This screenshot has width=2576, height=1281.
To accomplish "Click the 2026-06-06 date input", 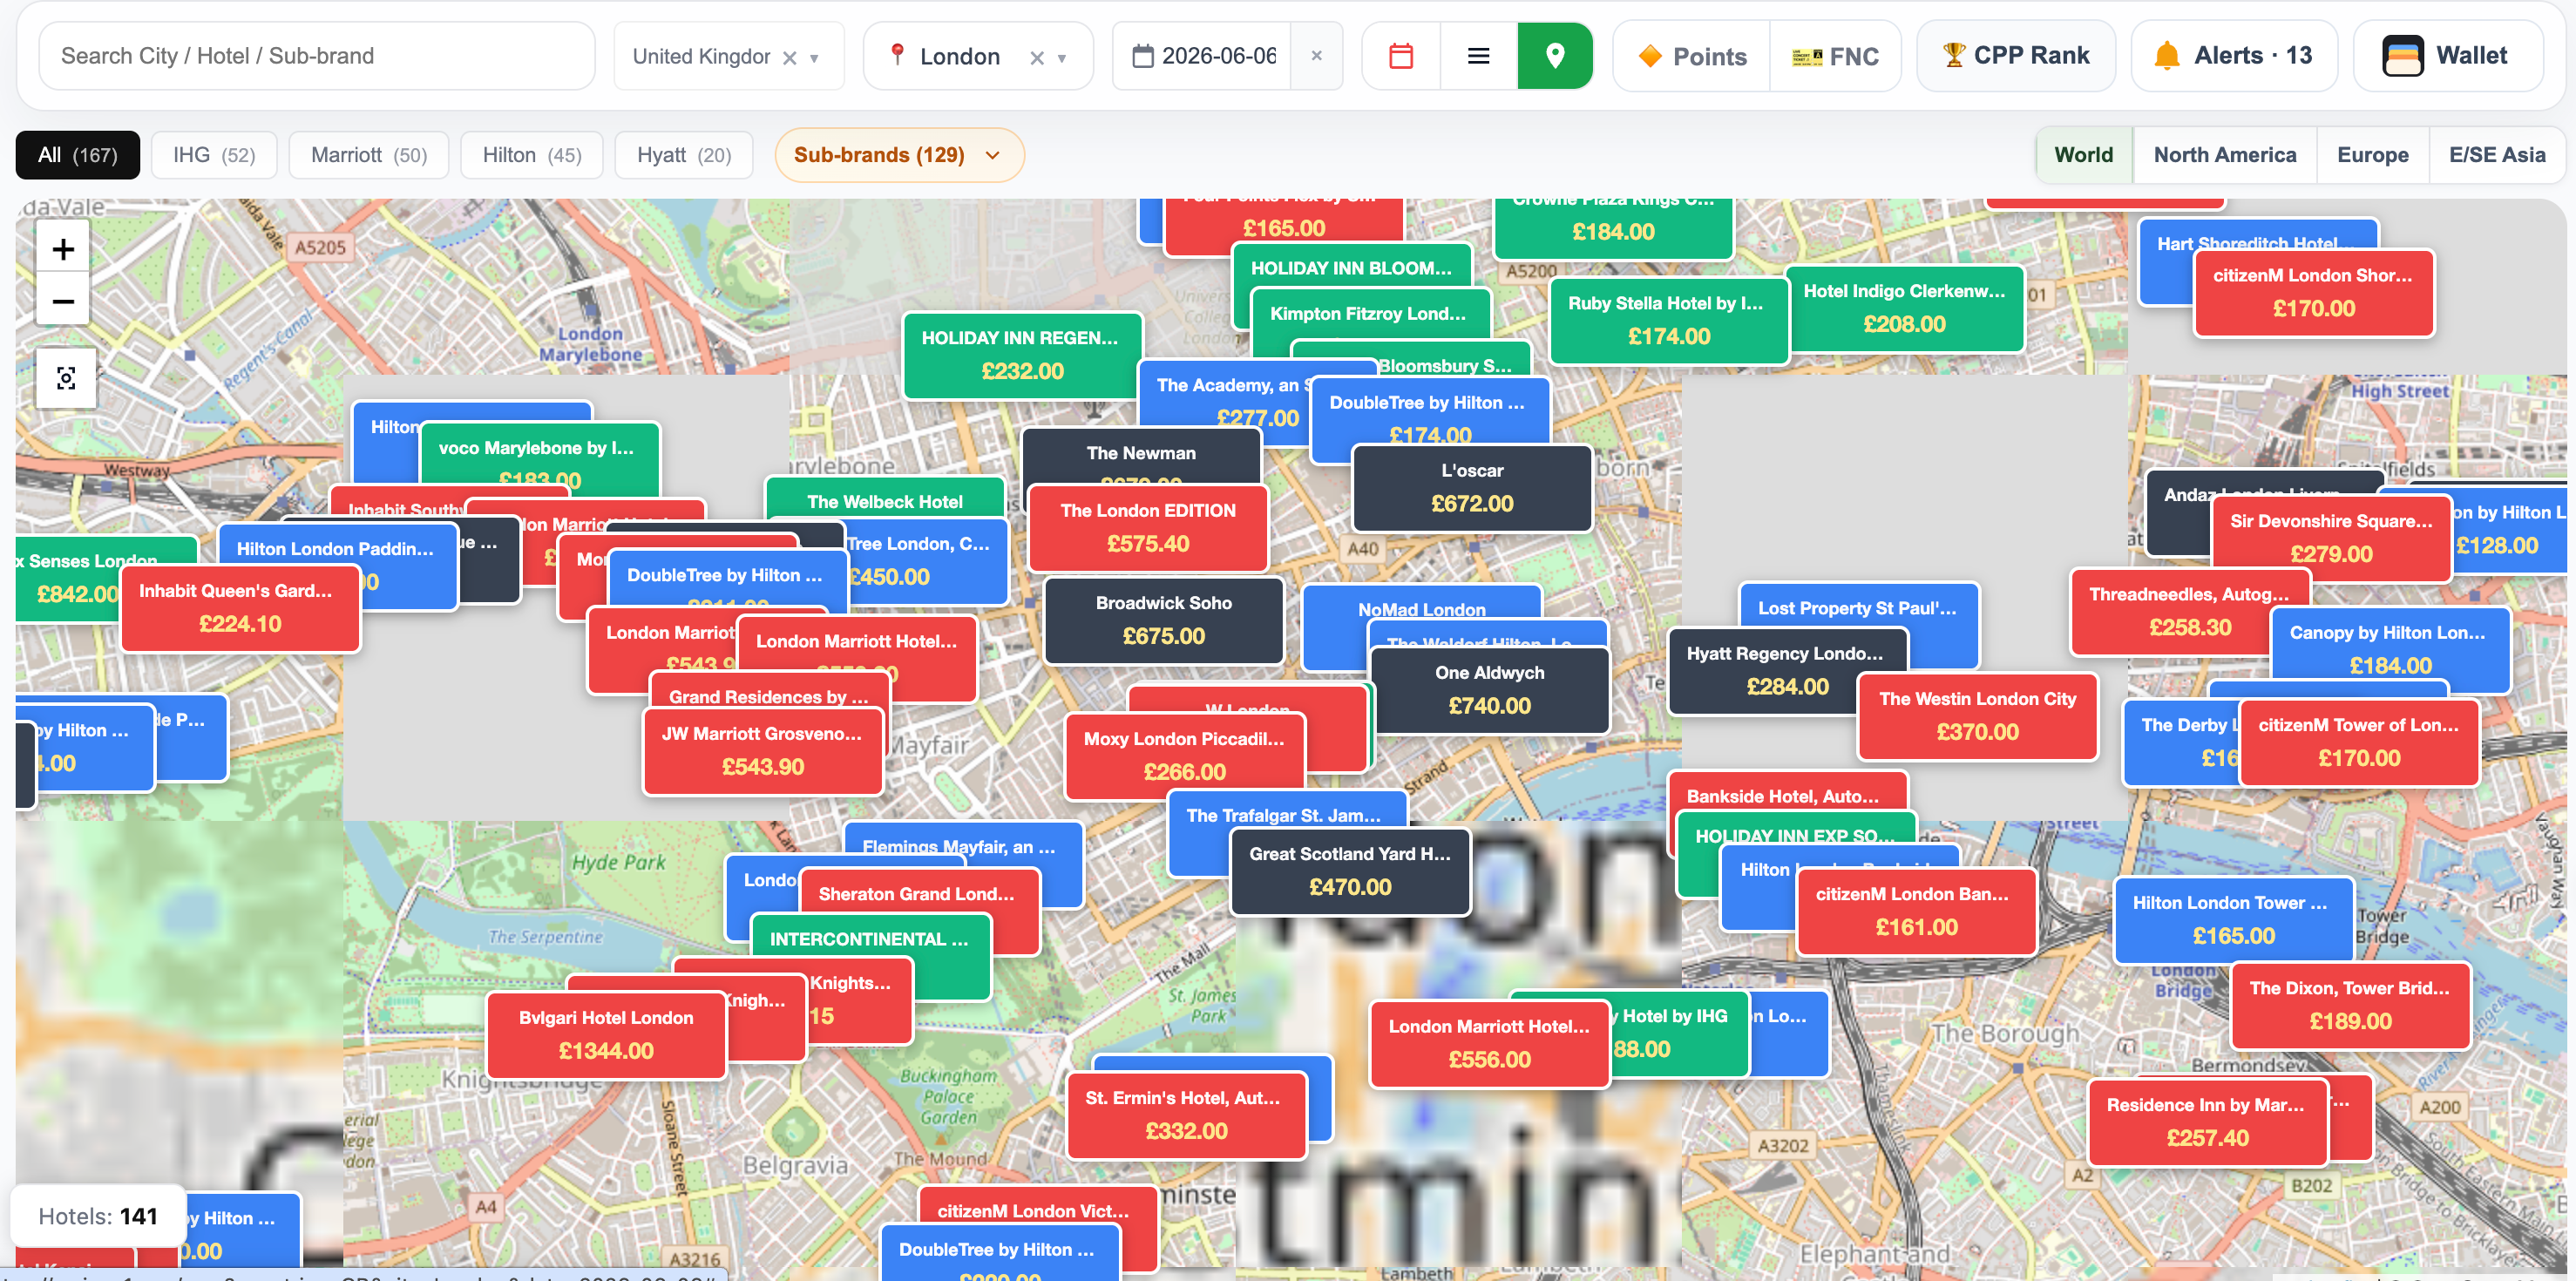I will click(1219, 56).
